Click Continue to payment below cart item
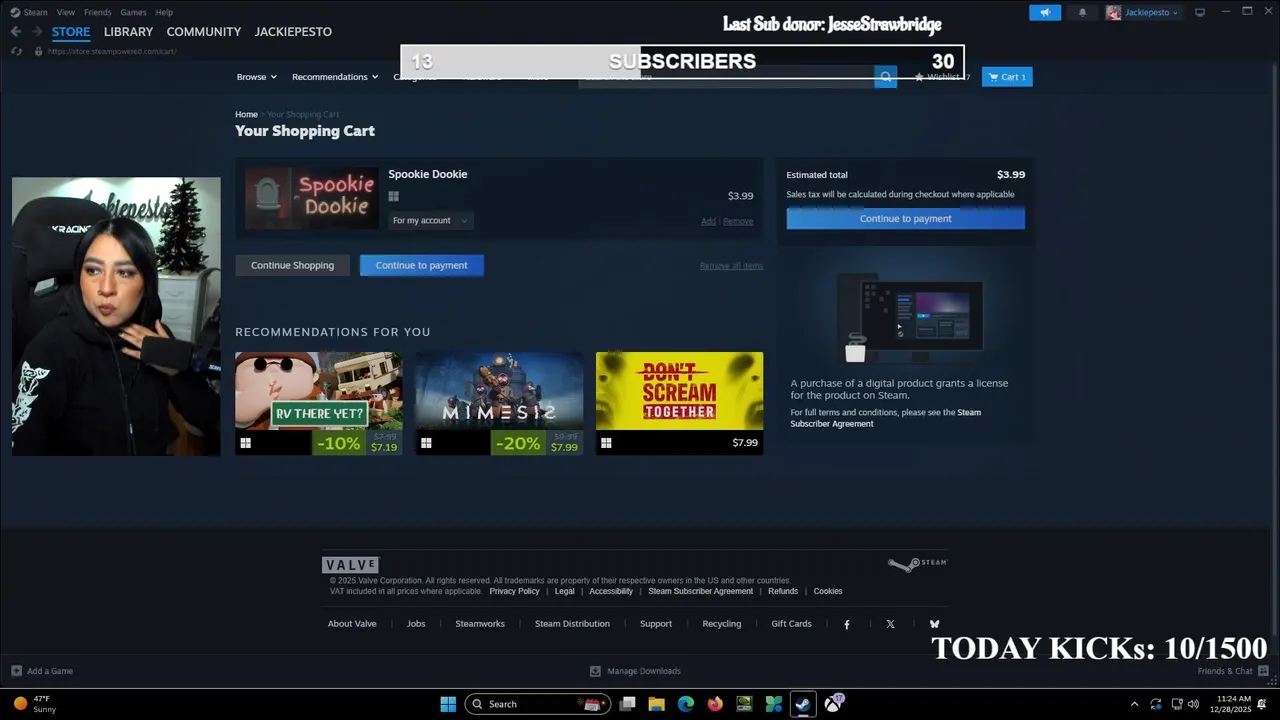 (x=421, y=265)
